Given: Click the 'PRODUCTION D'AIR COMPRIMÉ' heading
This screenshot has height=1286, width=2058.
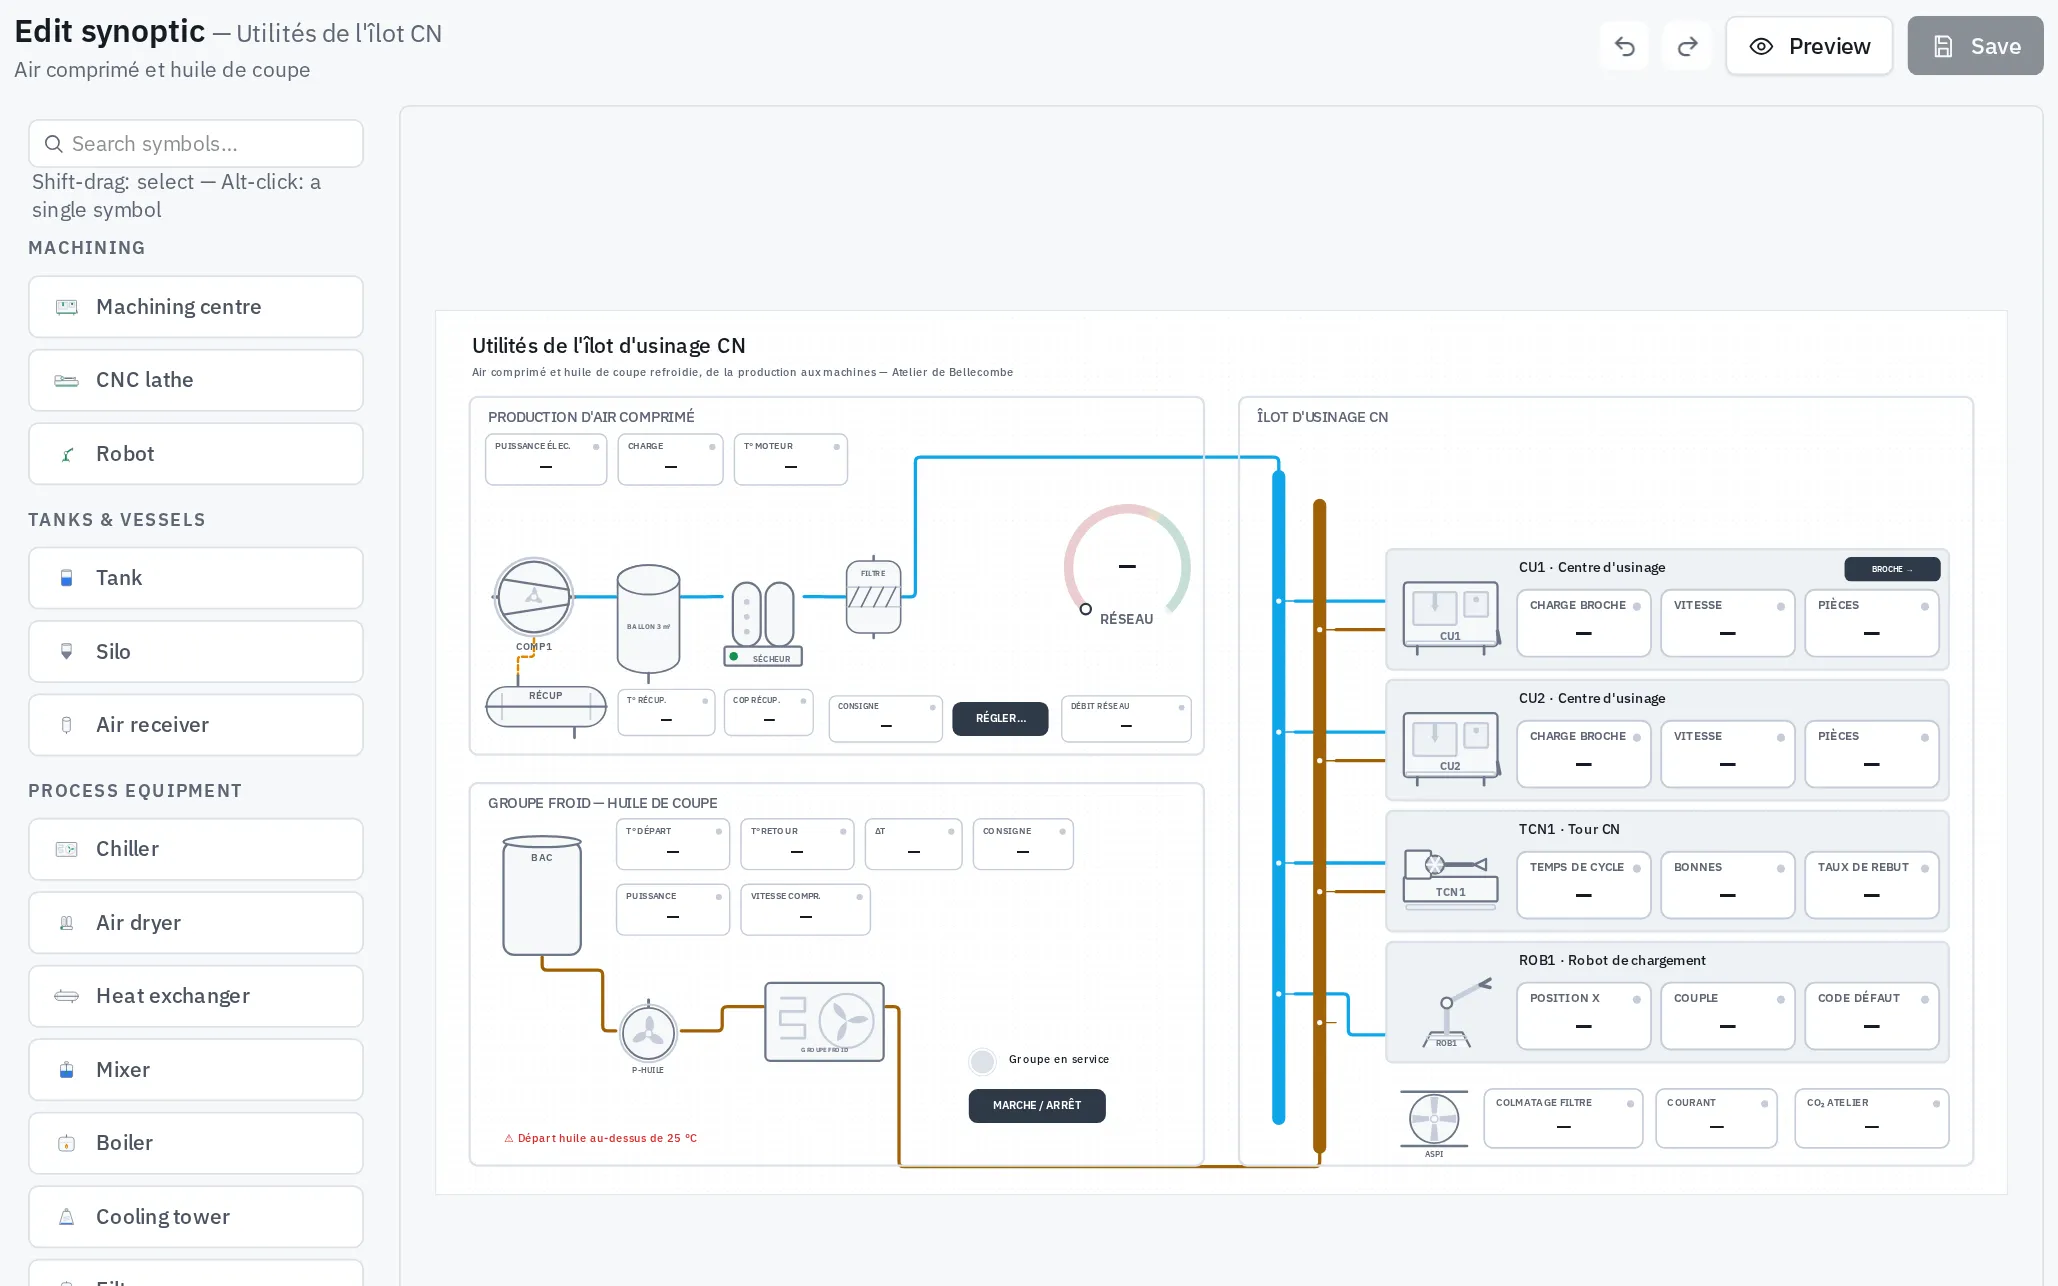Looking at the screenshot, I should click(x=591, y=417).
